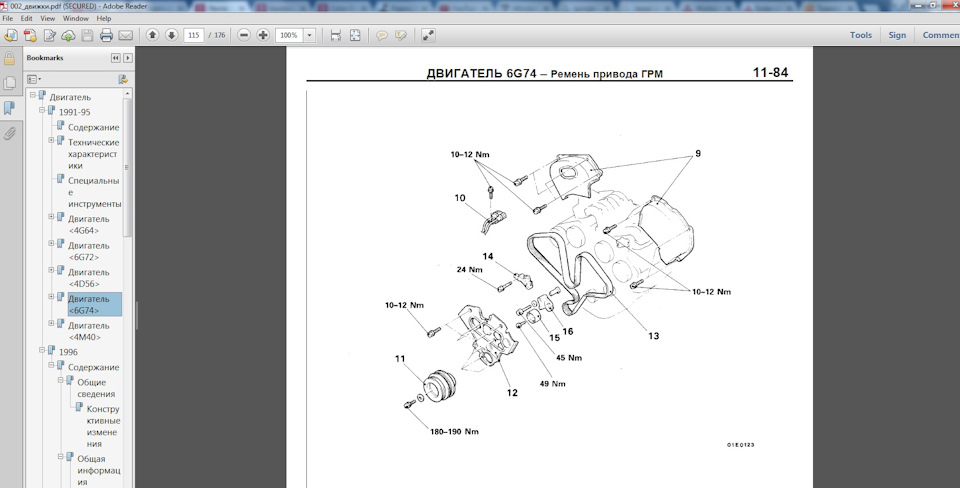Expand the Двигатель <6G74> bookmark

[x=51, y=297]
